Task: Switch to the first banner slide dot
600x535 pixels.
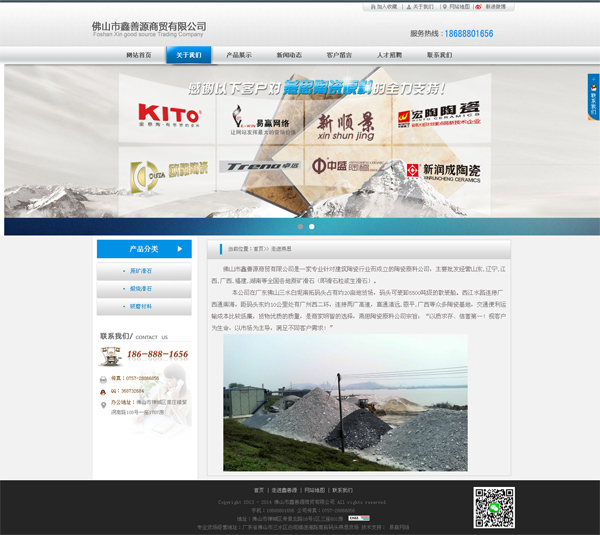Action: [x=300, y=227]
